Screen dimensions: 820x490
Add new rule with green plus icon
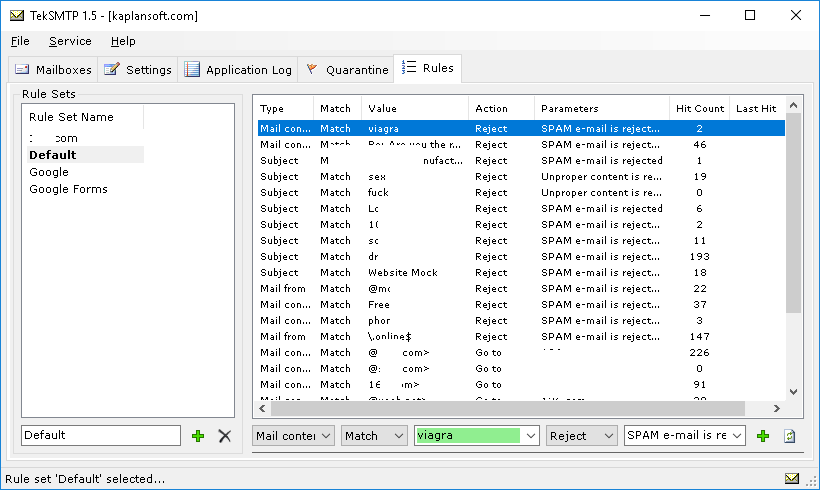coord(763,436)
